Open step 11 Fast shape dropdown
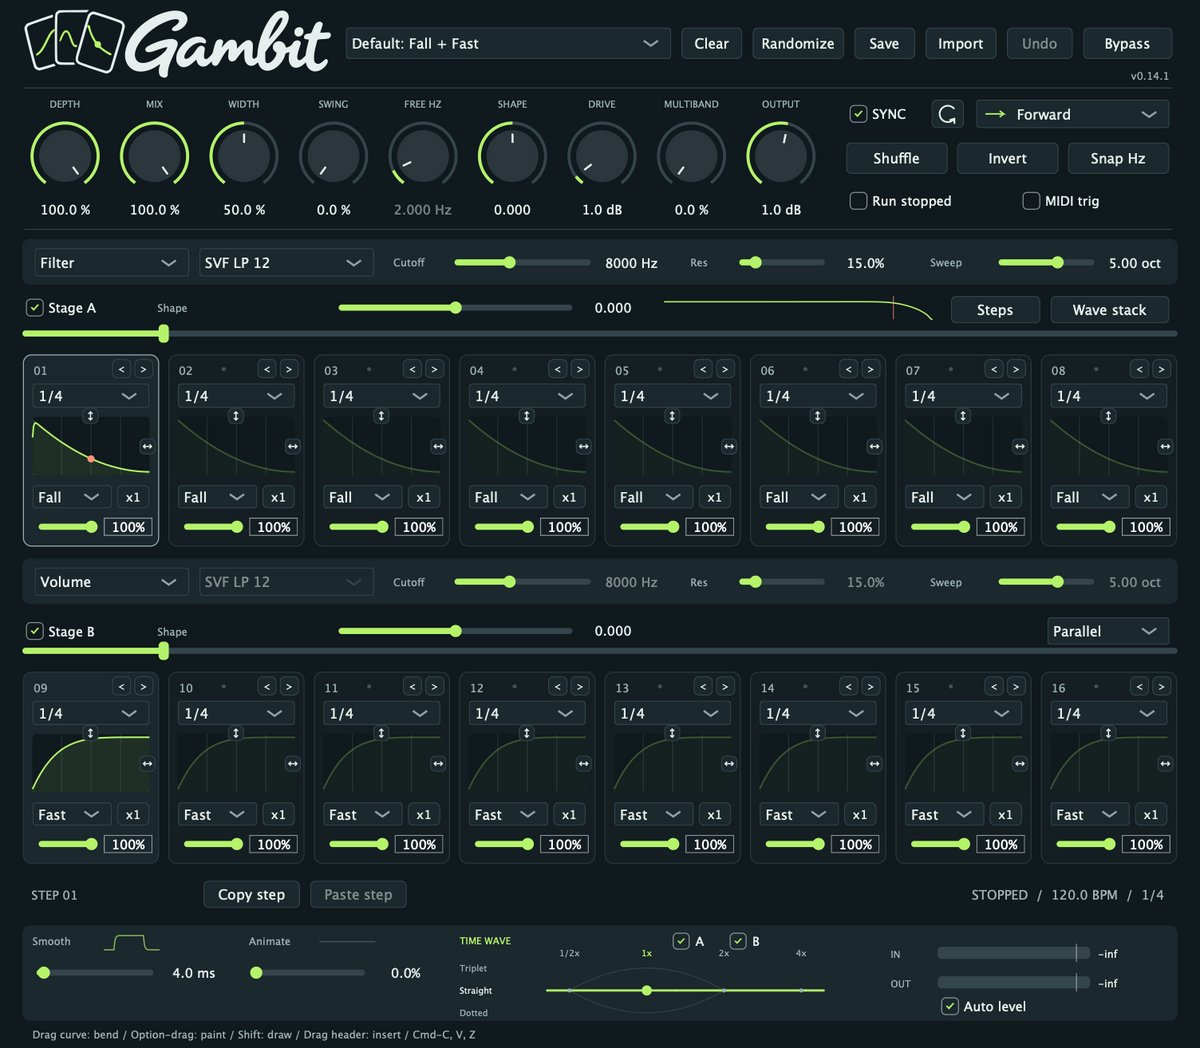 click(x=360, y=815)
